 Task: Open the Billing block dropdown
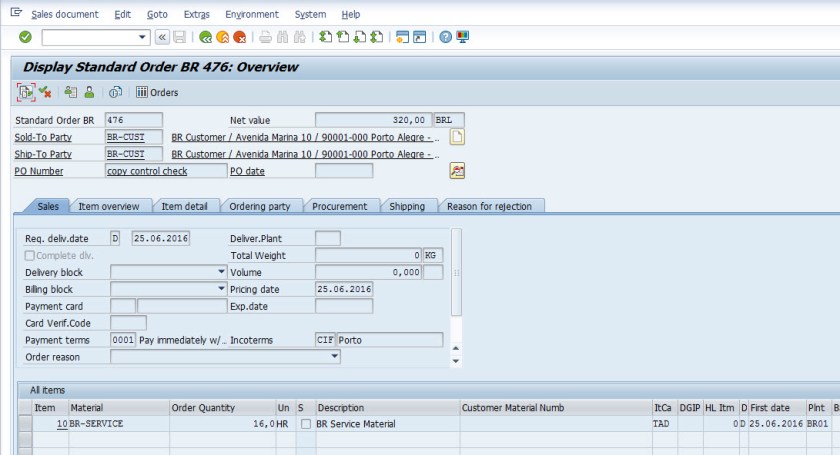221,289
